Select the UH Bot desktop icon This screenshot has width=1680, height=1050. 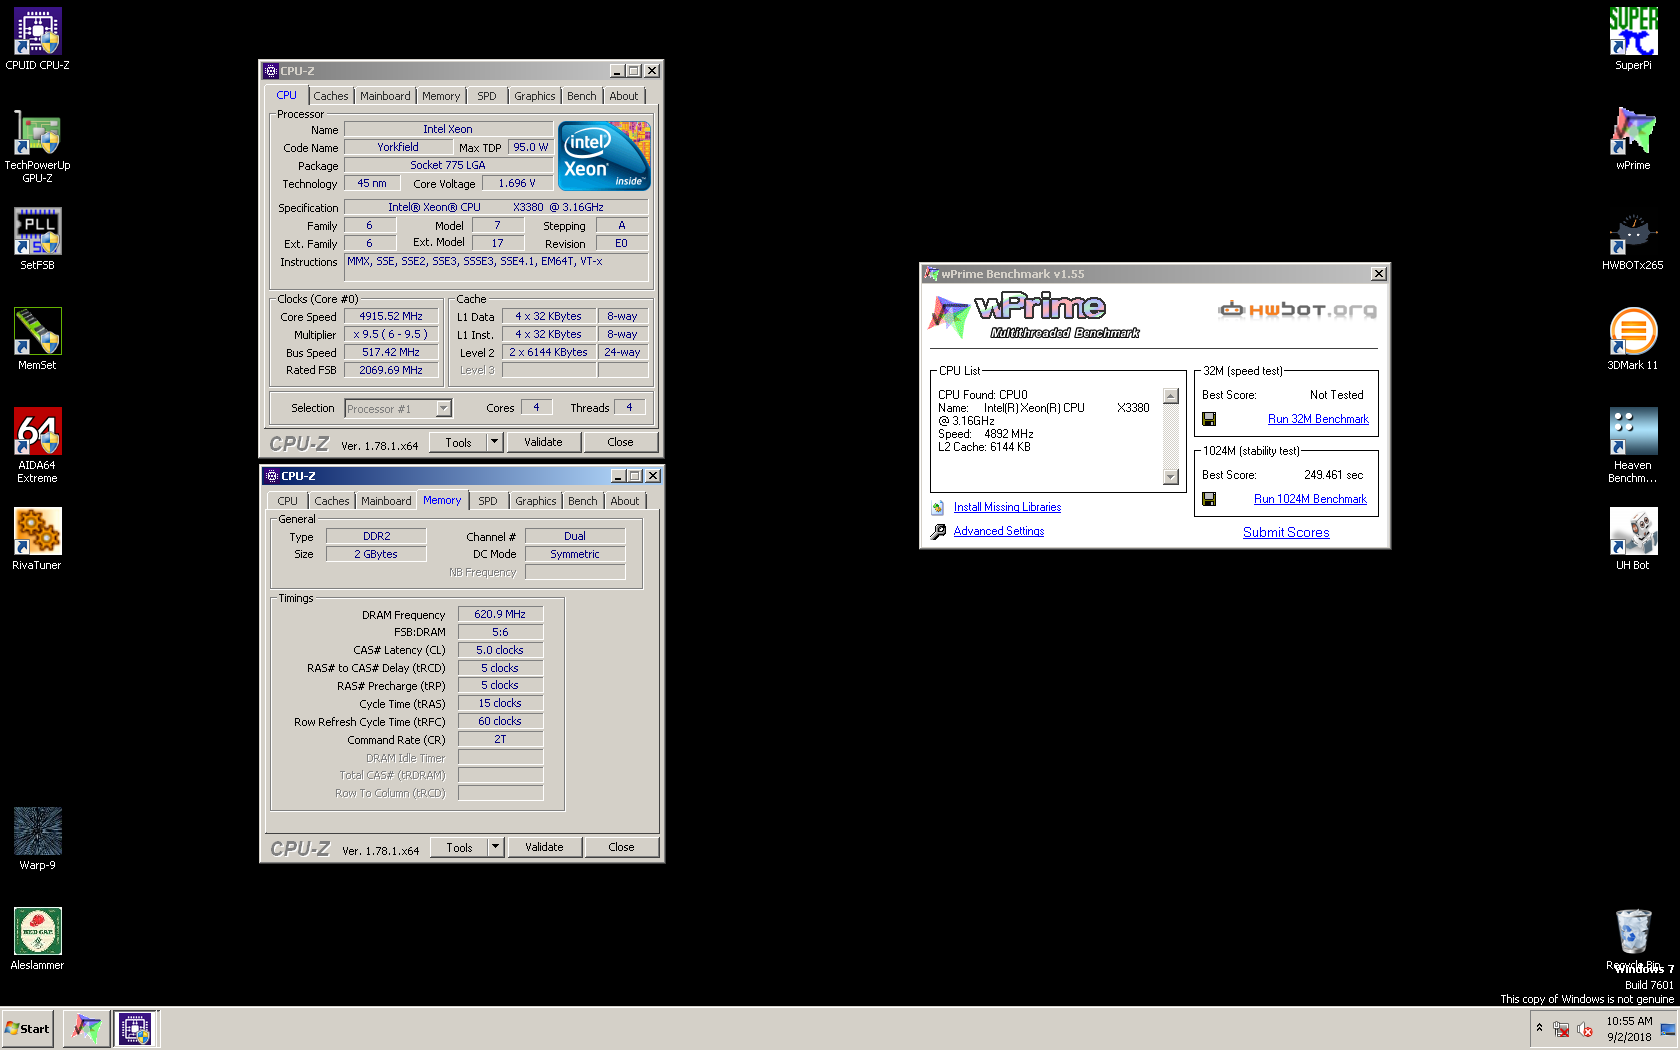coord(1633,539)
